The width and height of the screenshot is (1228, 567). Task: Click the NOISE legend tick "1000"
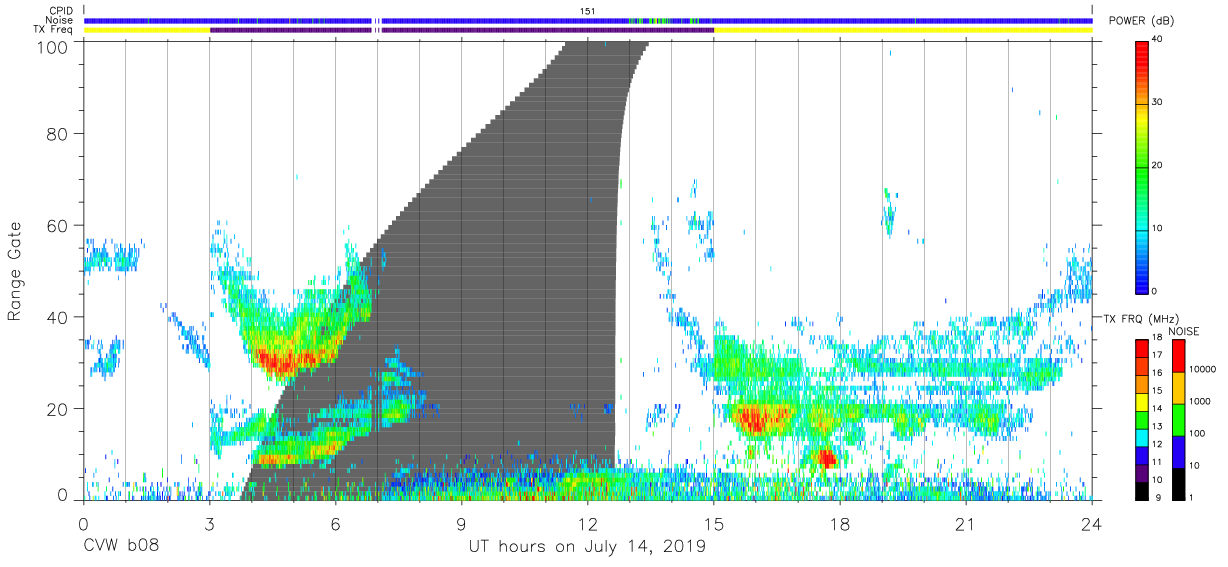(x=1199, y=401)
